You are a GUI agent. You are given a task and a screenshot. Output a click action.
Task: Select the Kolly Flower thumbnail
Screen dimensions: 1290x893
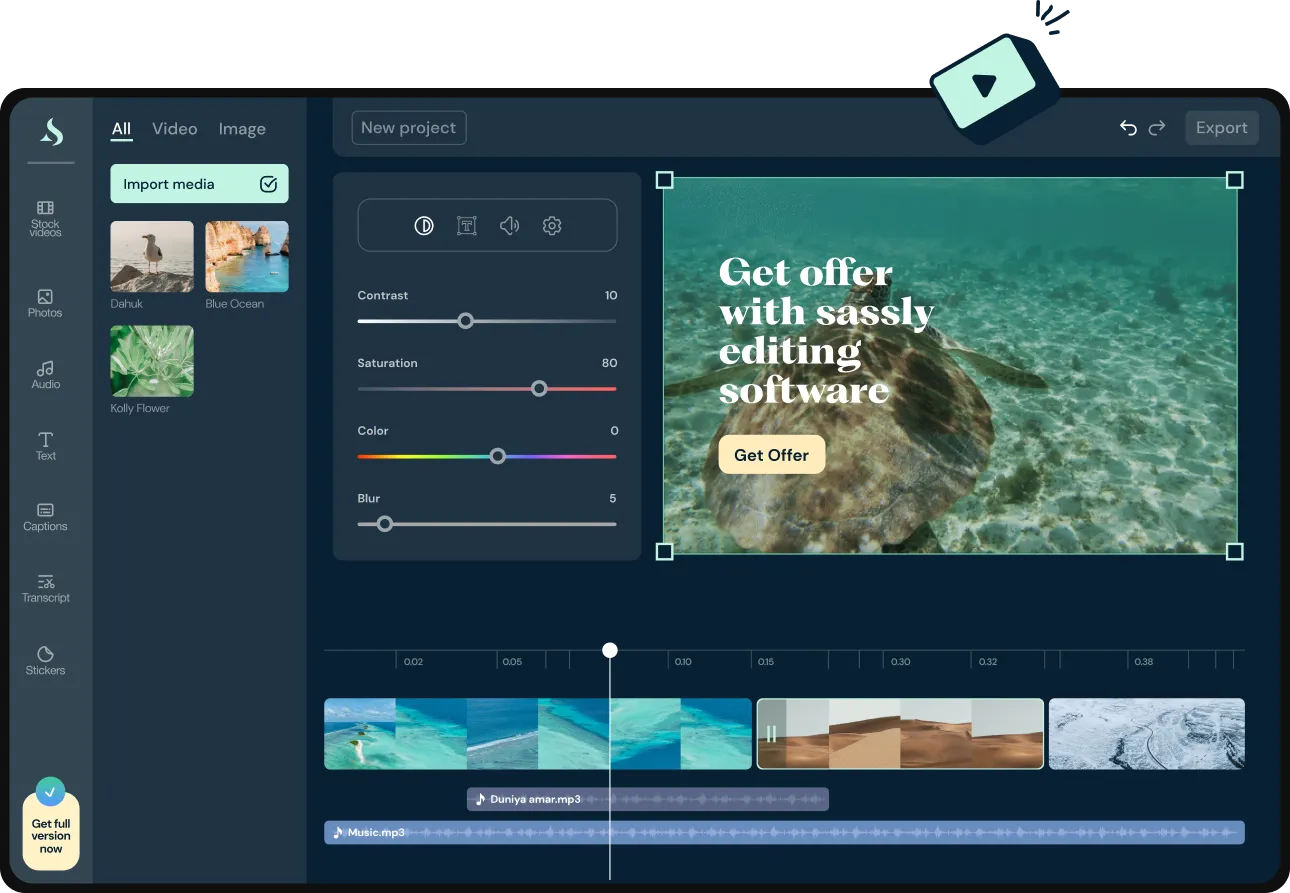[x=152, y=361]
